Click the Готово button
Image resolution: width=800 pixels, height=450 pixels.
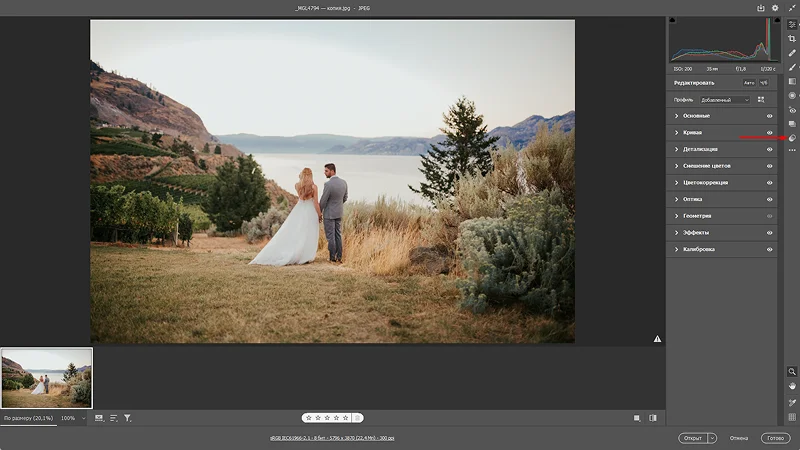click(x=776, y=438)
